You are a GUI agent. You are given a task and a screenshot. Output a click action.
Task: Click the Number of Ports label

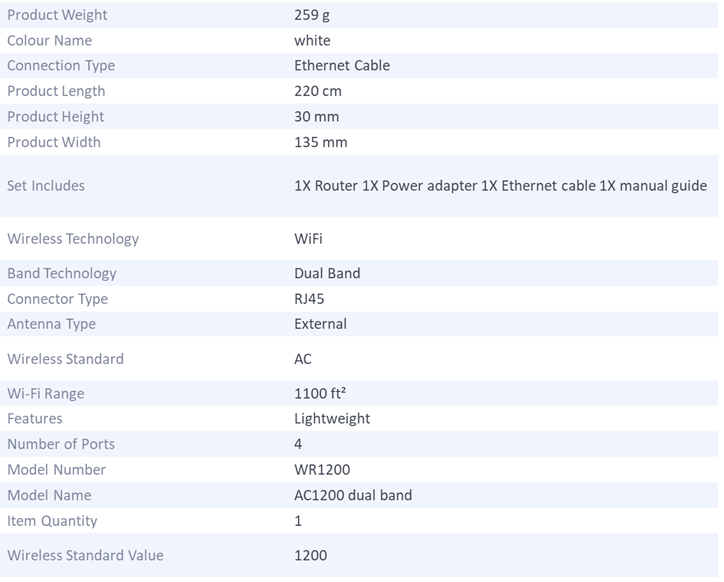pos(61,444)
